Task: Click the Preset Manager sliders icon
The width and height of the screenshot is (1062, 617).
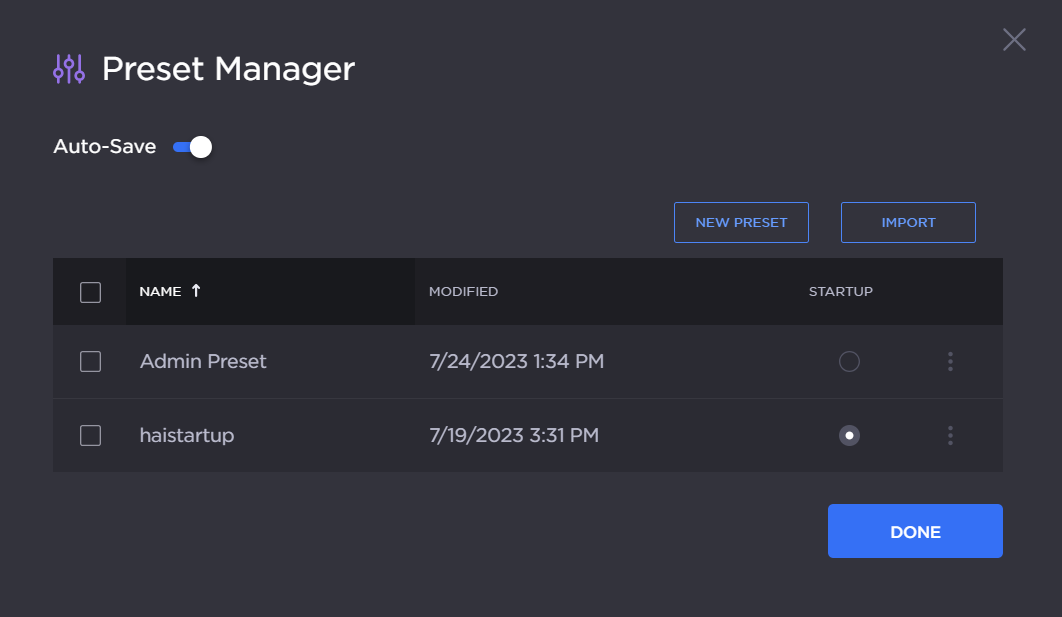Action: point(69,69)
